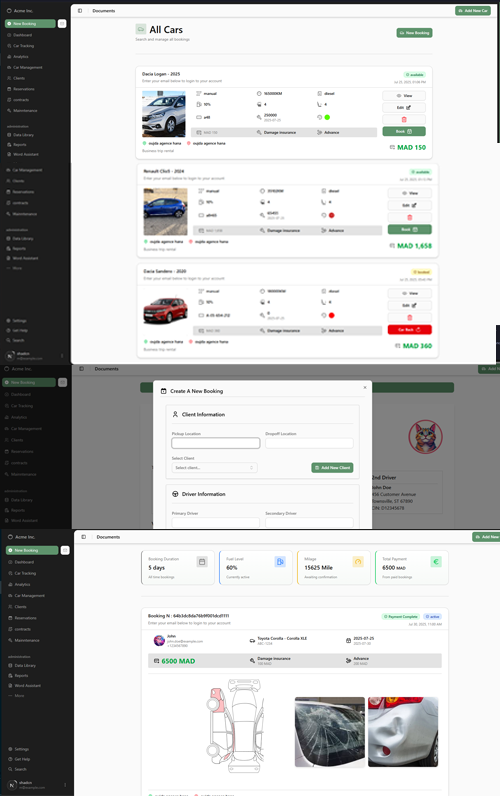Click the green status dot on Dacia Logan card
This screenshot has height=796, width=500.
pos(327,117)
